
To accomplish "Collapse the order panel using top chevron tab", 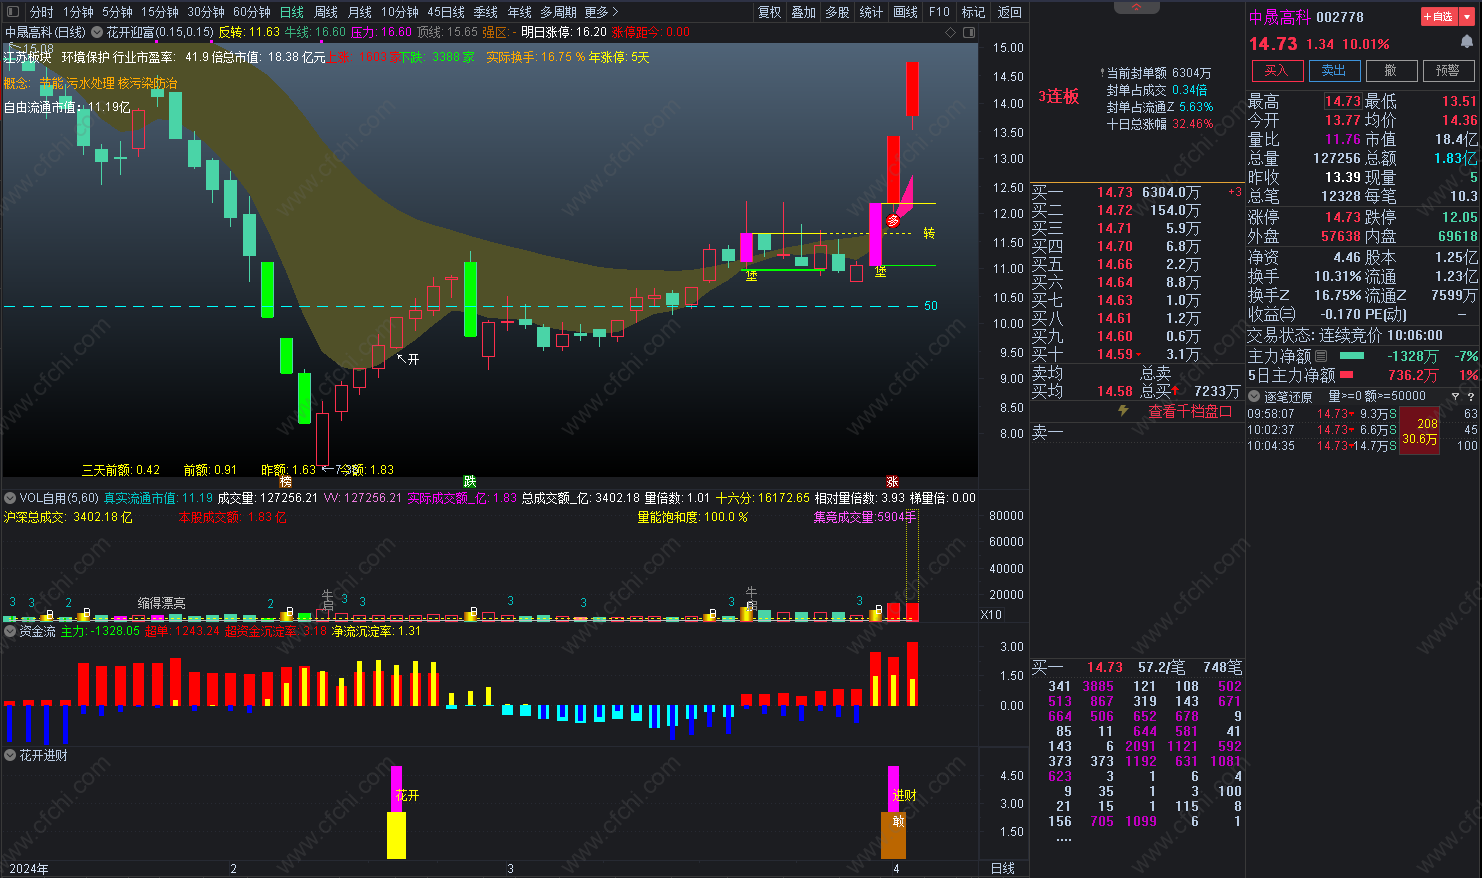I will point(1137,7).
